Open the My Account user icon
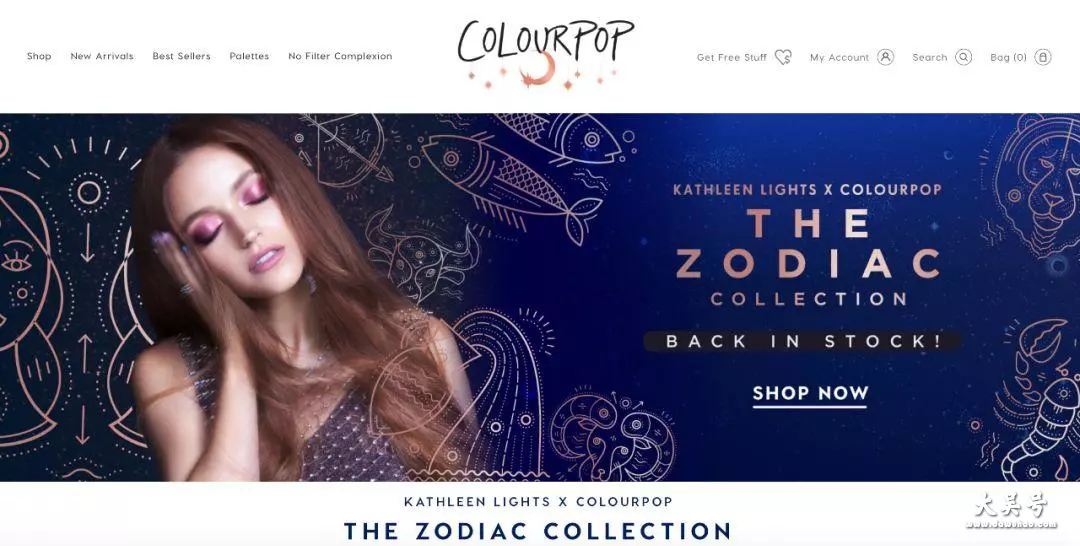This screenshot has height=546, width=1080. 886,57
